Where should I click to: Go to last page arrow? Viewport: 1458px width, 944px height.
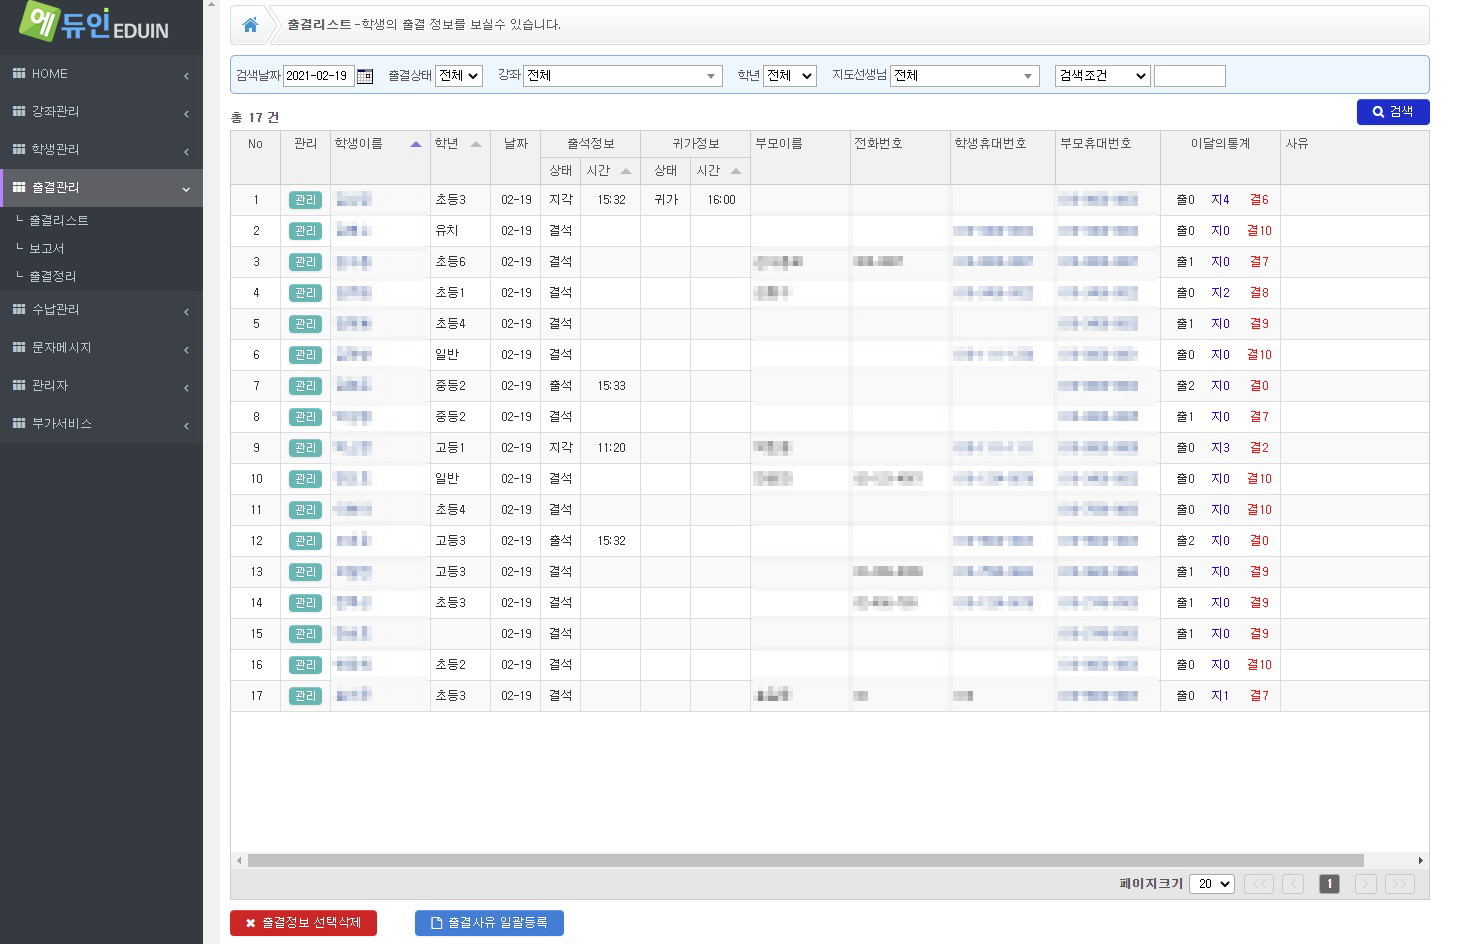1400,884
